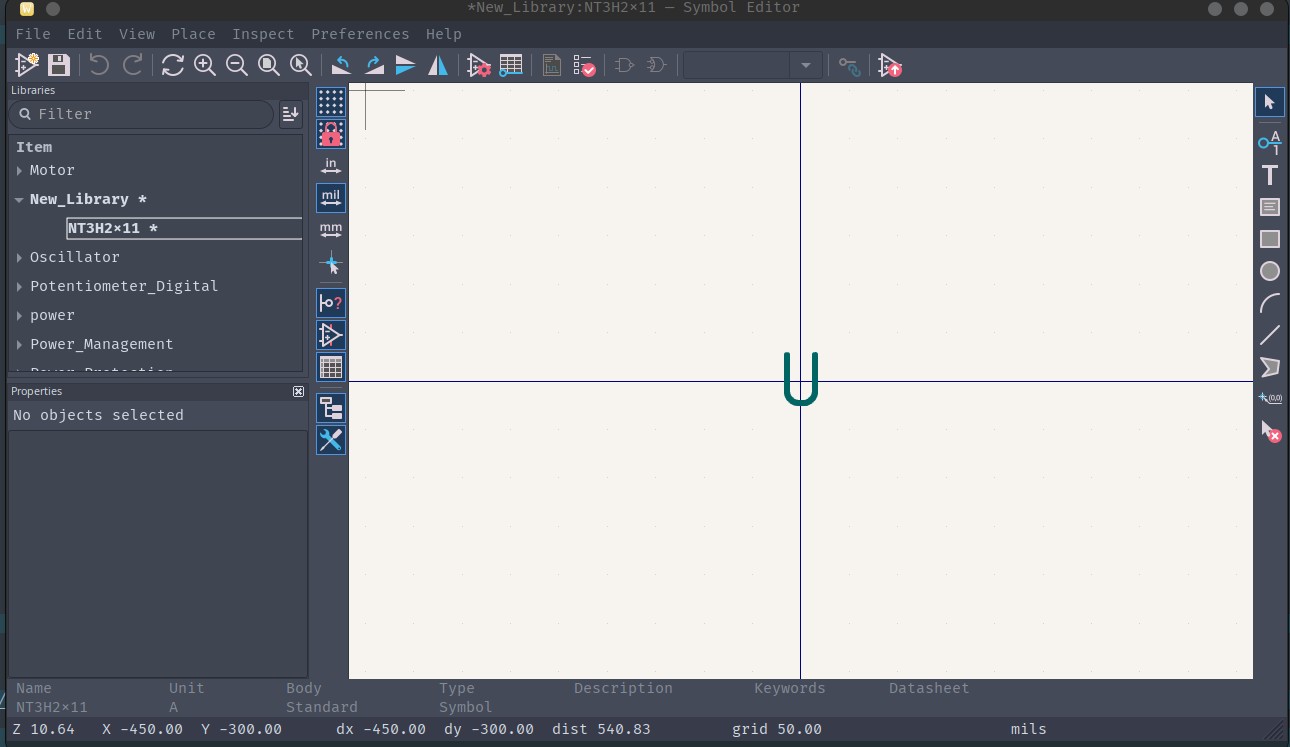Image resolution: width=1290 pixels, height=747 pixels.
Task: Toggle grid visibility
Action: (x=331, y=101)
